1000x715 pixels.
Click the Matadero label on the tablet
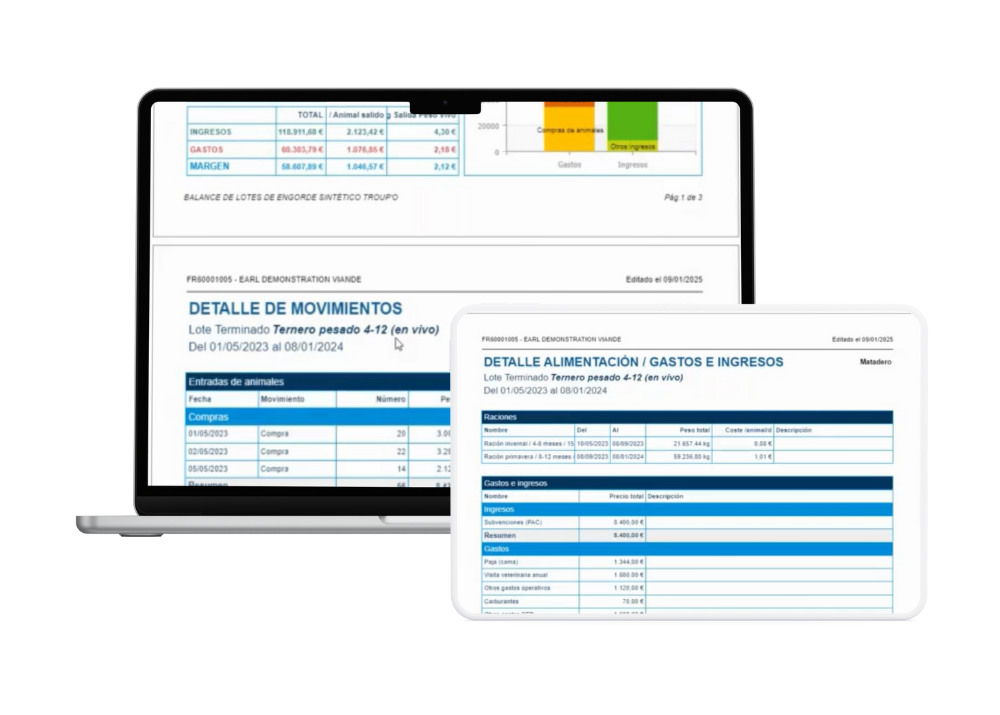874,362
